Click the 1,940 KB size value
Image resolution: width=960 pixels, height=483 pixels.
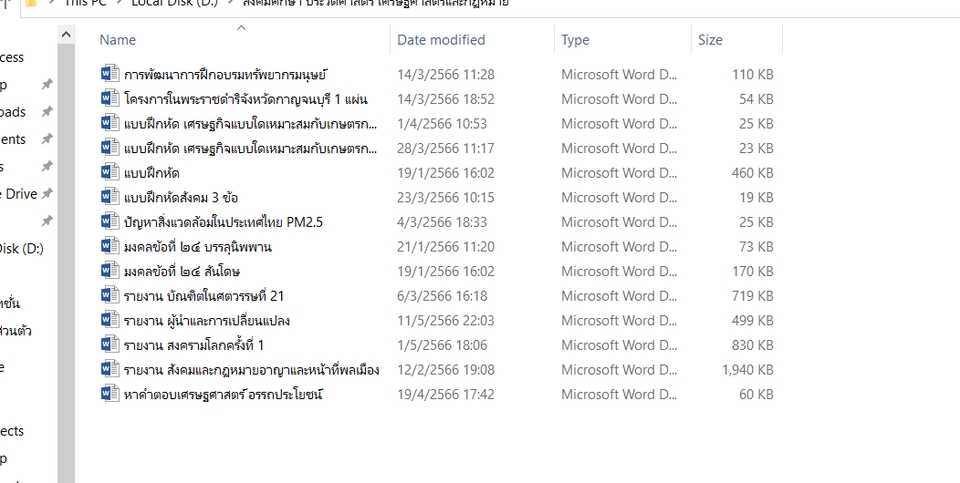[x=748, y=370]
